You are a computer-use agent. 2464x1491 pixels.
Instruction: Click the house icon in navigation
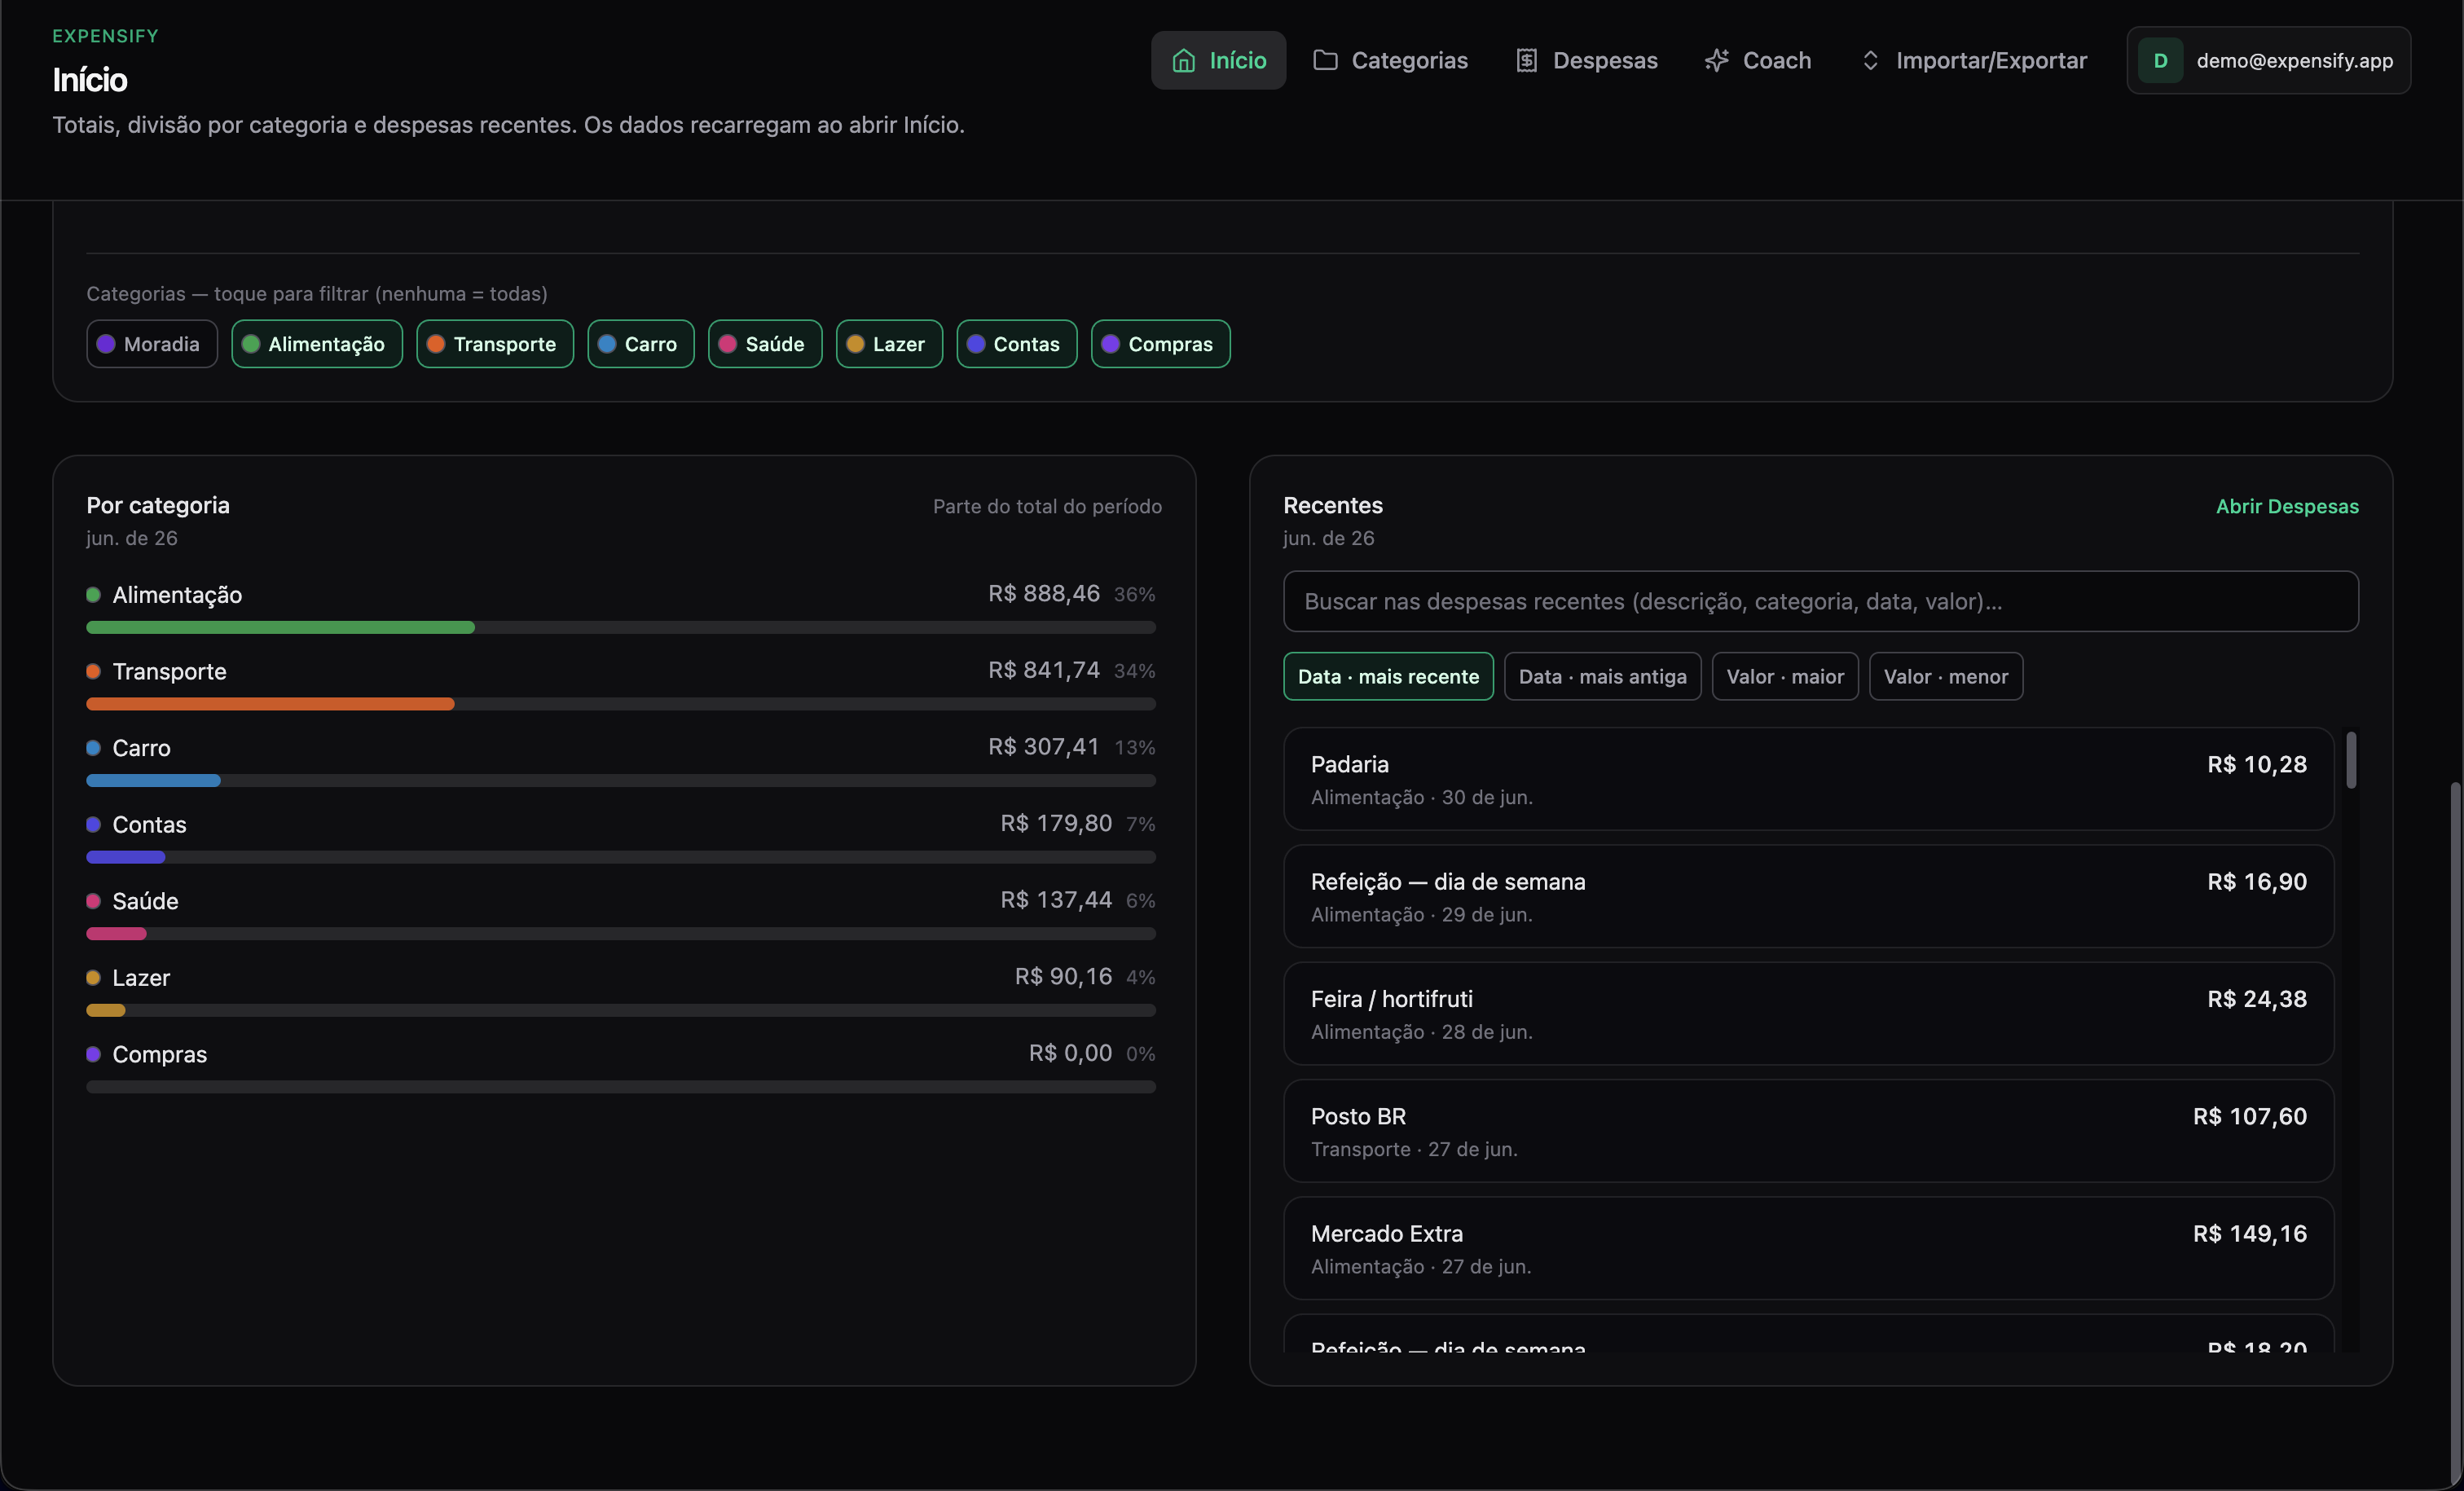click(x=1183, y=61)
